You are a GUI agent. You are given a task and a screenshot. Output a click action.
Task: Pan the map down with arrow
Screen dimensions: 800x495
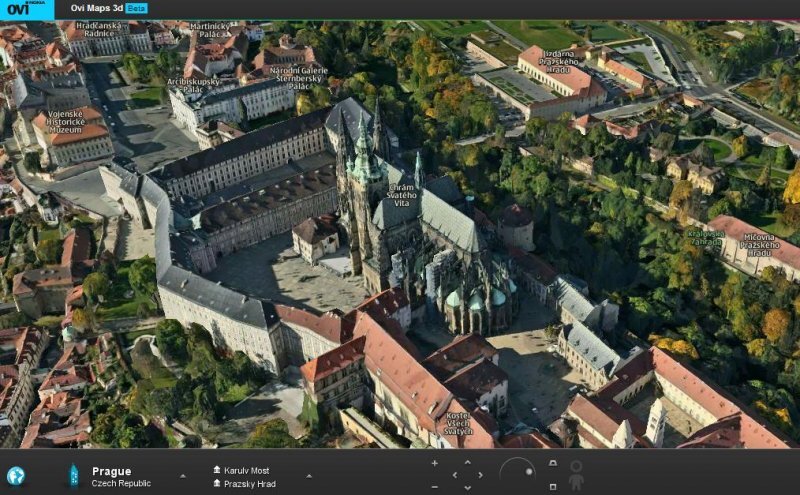tap(468, 487)
